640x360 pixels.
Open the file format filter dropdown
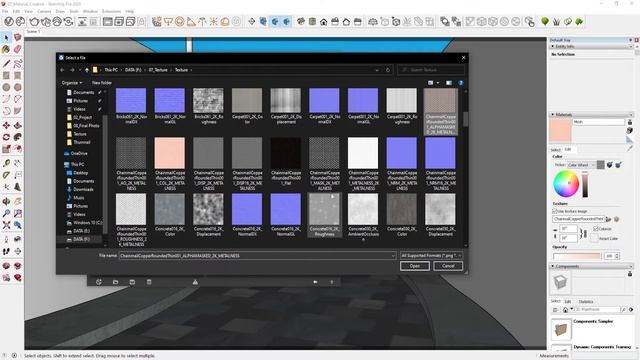(431, 256)
